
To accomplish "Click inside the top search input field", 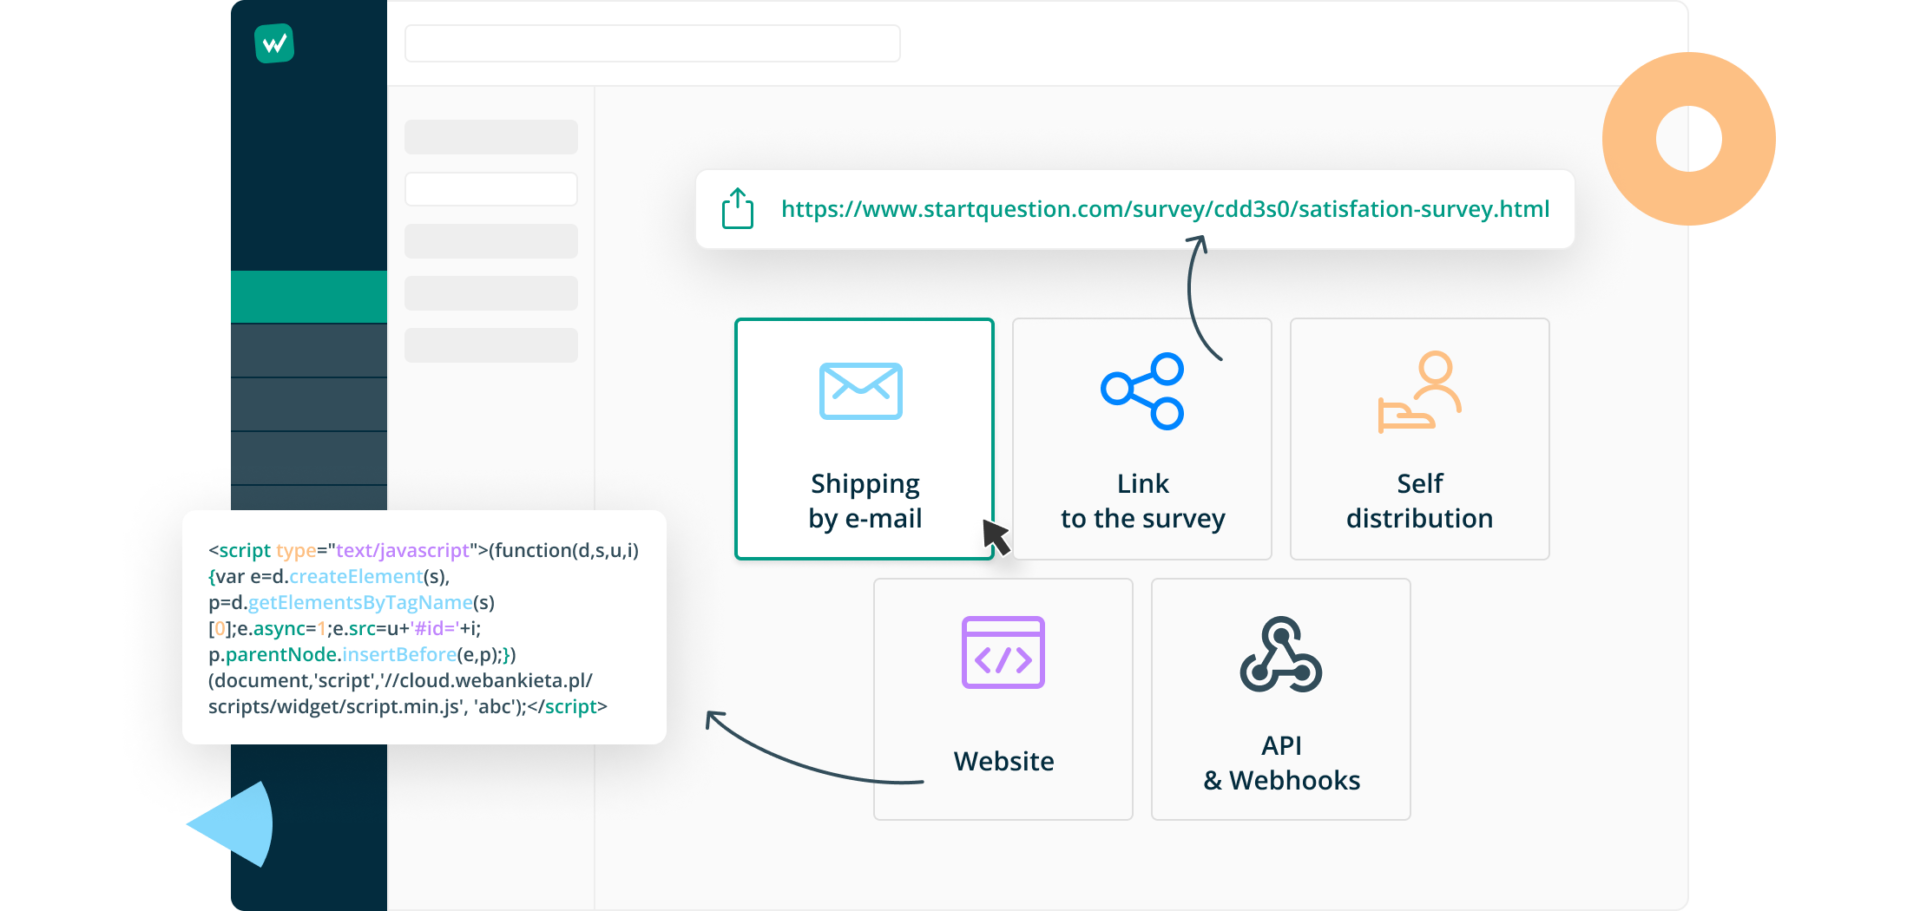I will point(651,43).
